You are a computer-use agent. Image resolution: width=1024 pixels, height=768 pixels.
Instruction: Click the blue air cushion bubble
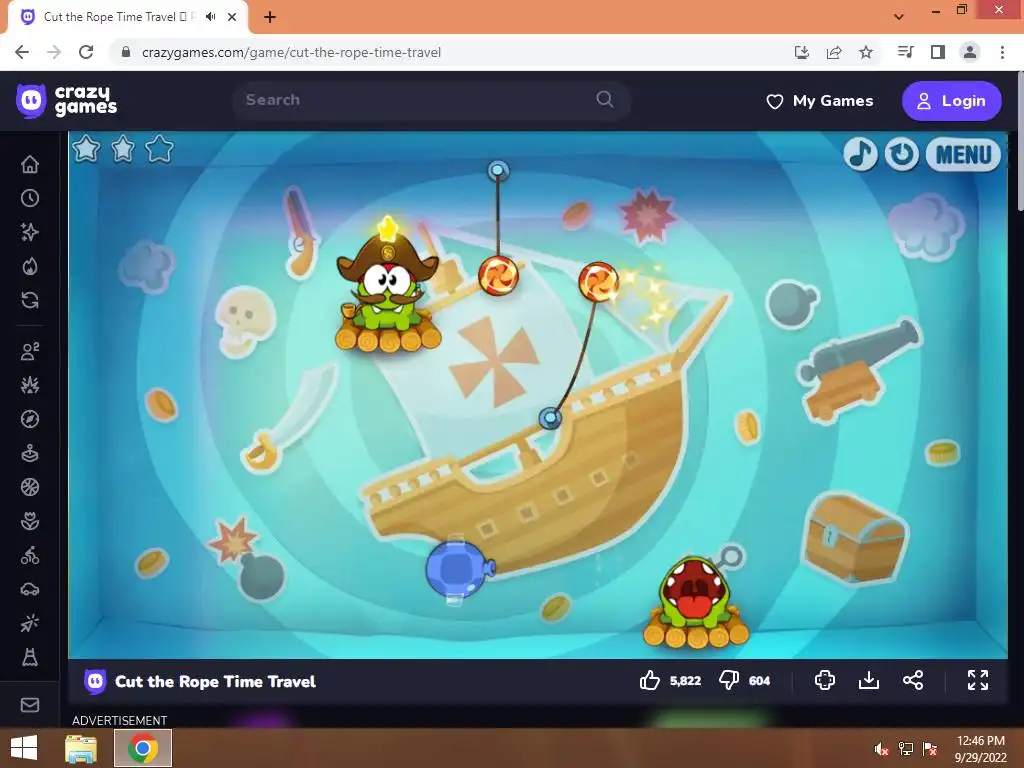[458, 569]
